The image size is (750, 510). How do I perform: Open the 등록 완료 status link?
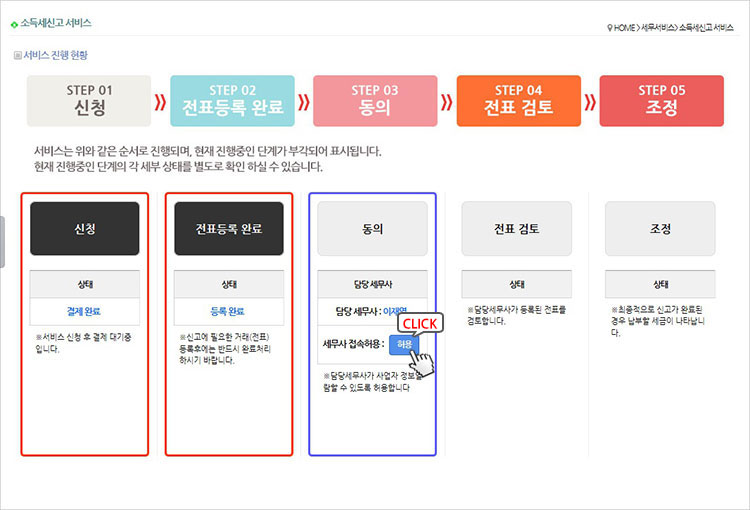coord(229,311)
